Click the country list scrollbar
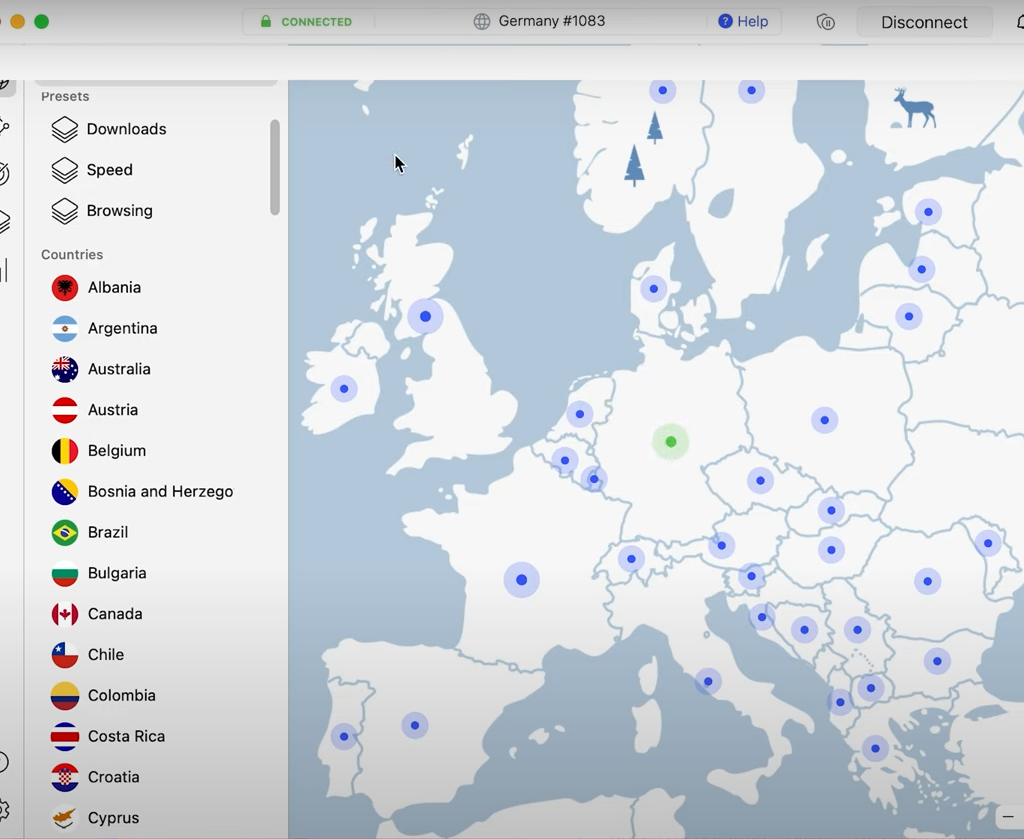Viewport: 1024px width, 839px height. point(275,167)
